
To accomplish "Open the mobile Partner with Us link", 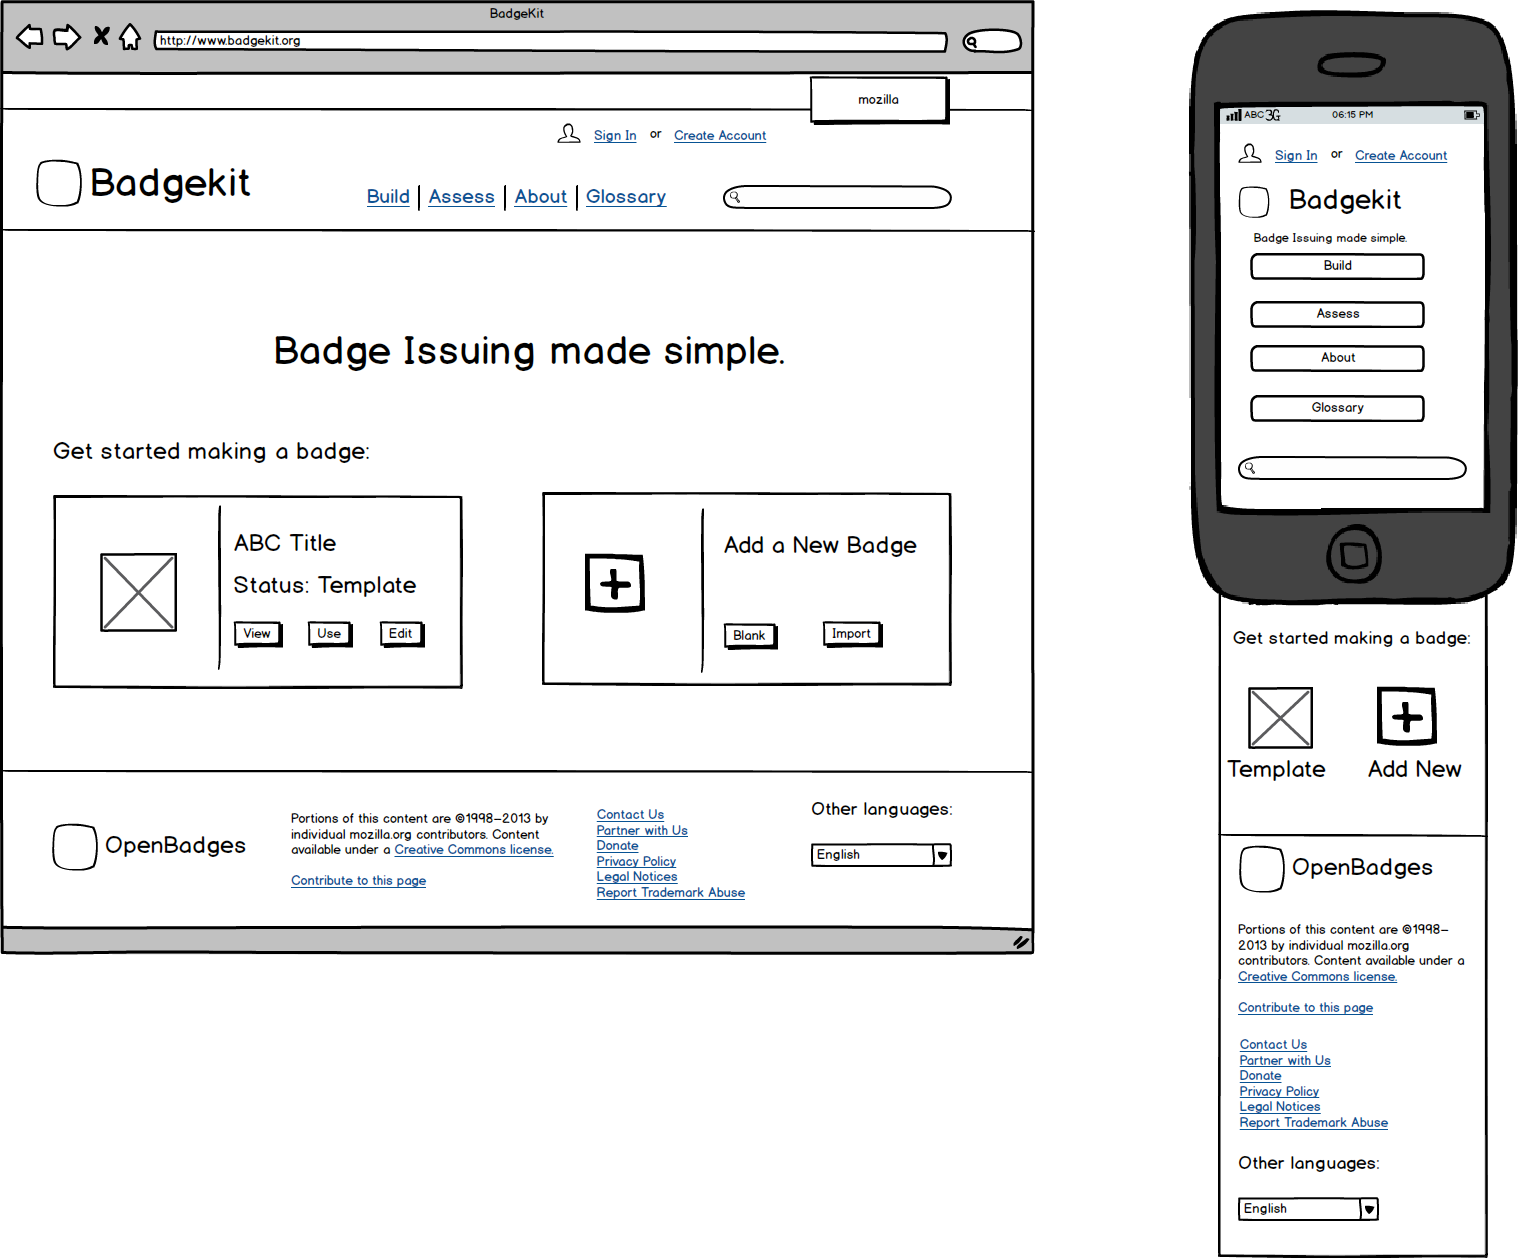I will click(1285, 1061).
